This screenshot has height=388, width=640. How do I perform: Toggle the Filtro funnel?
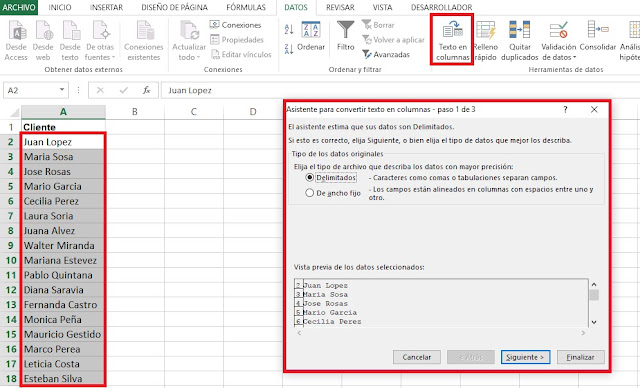pos(346,37)
